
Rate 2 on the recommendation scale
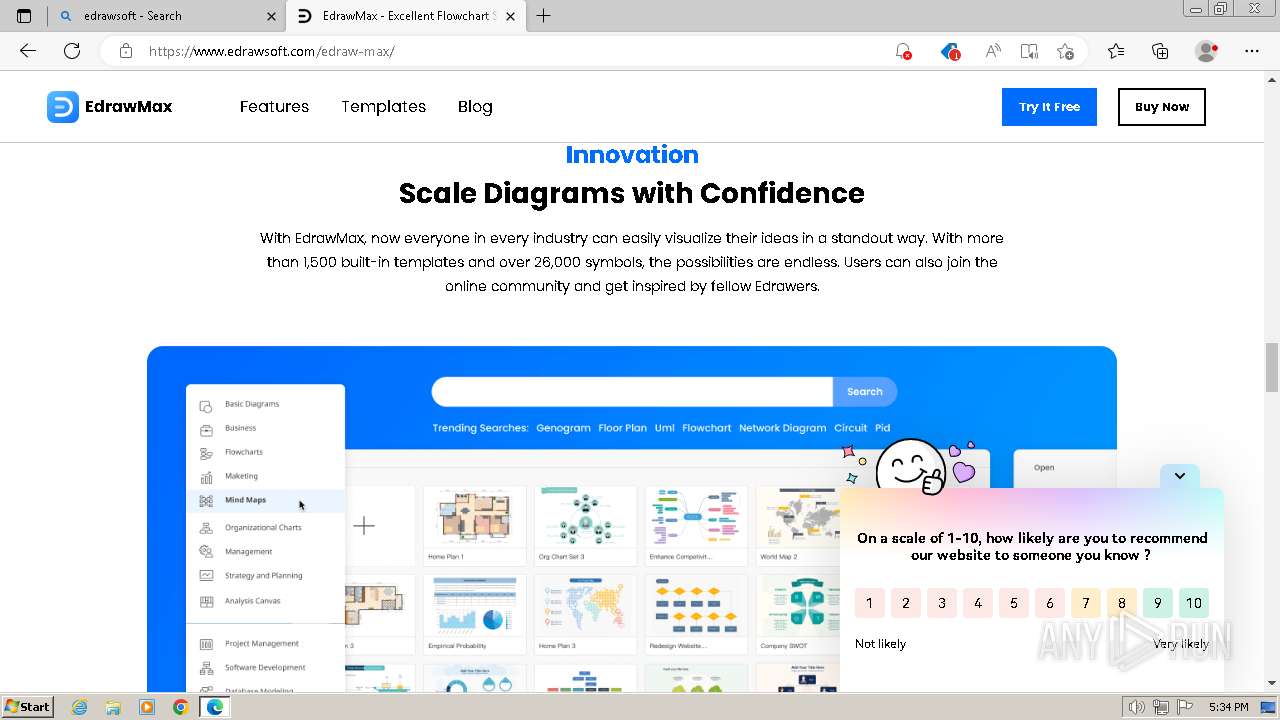coord(906,603)
